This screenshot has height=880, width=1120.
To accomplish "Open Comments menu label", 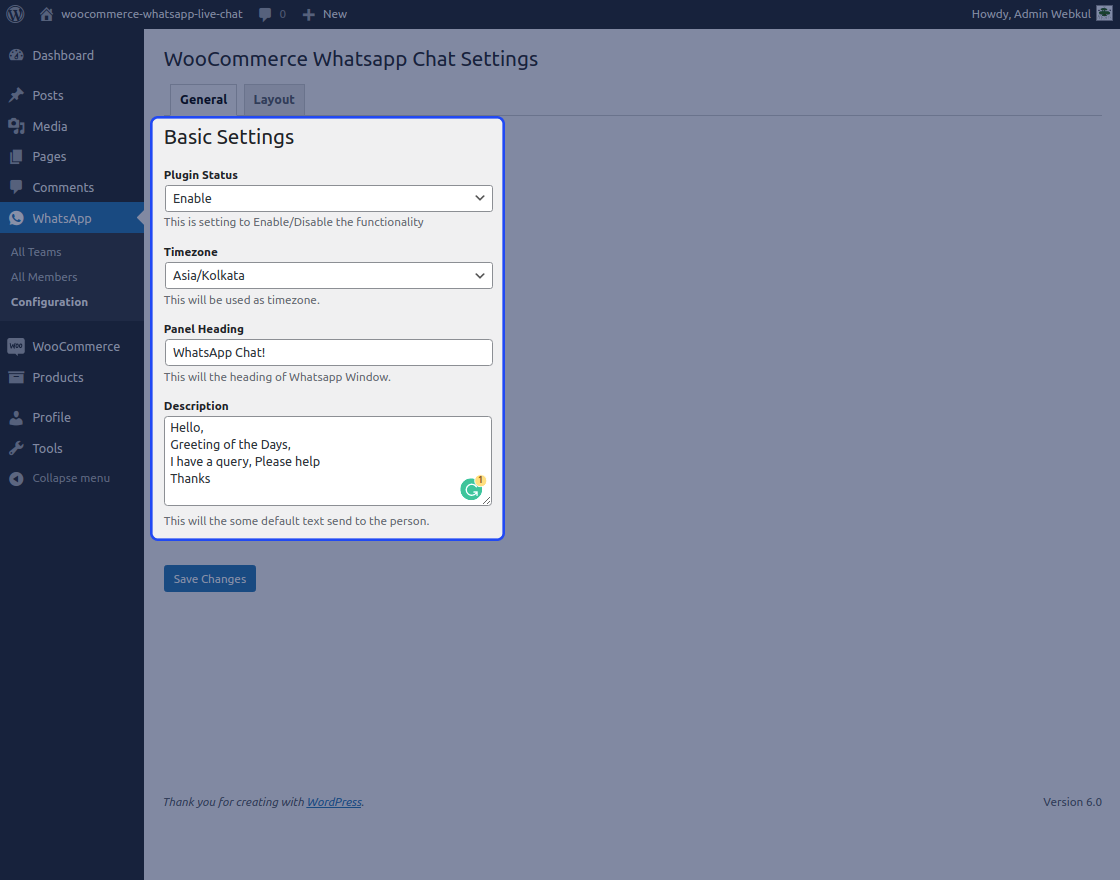I will [x=63, y=187].
